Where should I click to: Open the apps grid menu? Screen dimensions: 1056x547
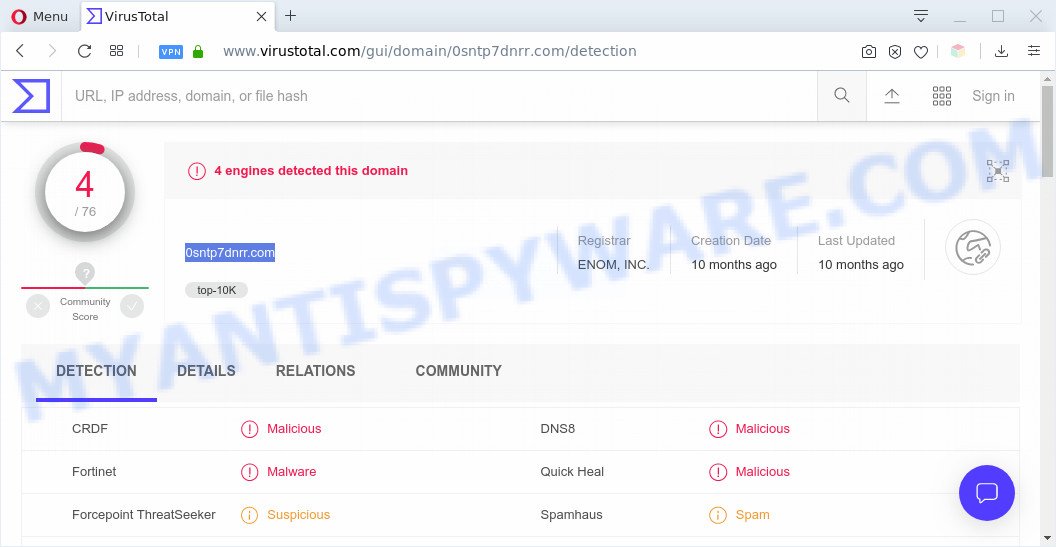pos(942,96)
